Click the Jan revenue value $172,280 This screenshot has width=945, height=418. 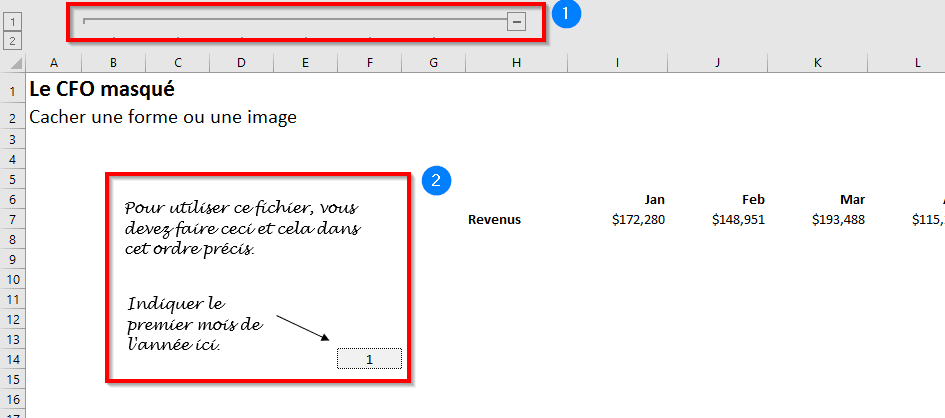coord(637,220)
